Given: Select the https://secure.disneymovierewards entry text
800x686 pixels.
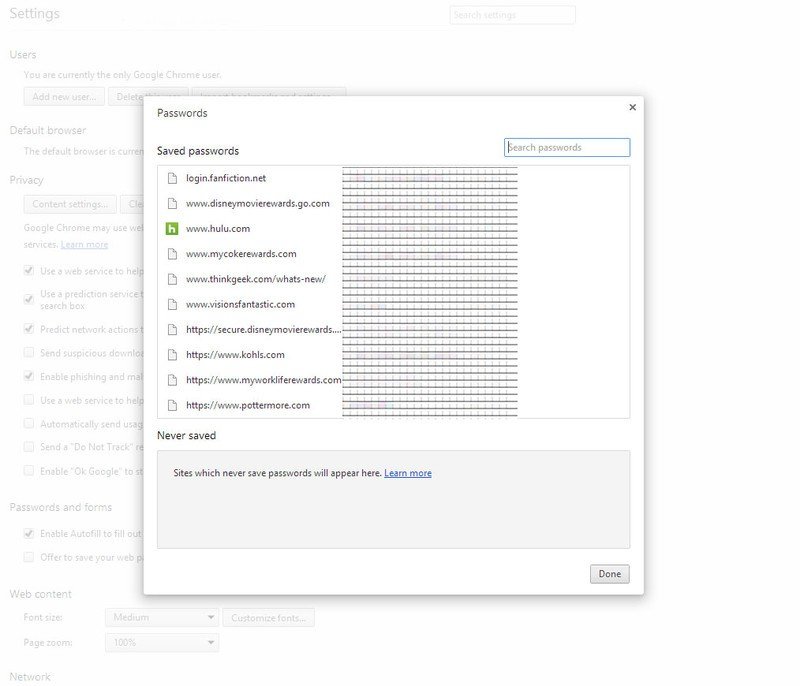Looking at the screenshot, I should click(x=263, y=329).
